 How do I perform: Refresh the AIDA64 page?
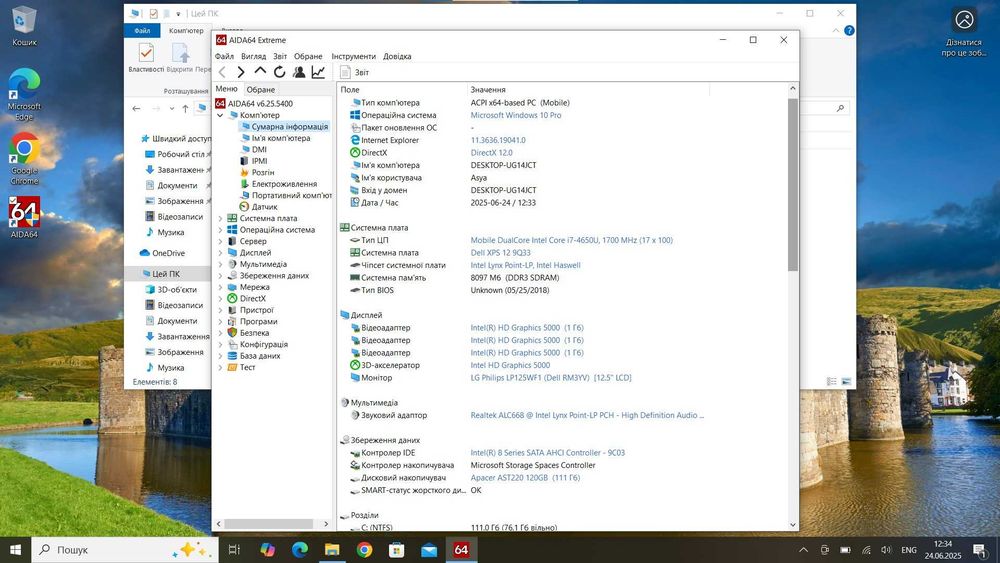point(279,73)
